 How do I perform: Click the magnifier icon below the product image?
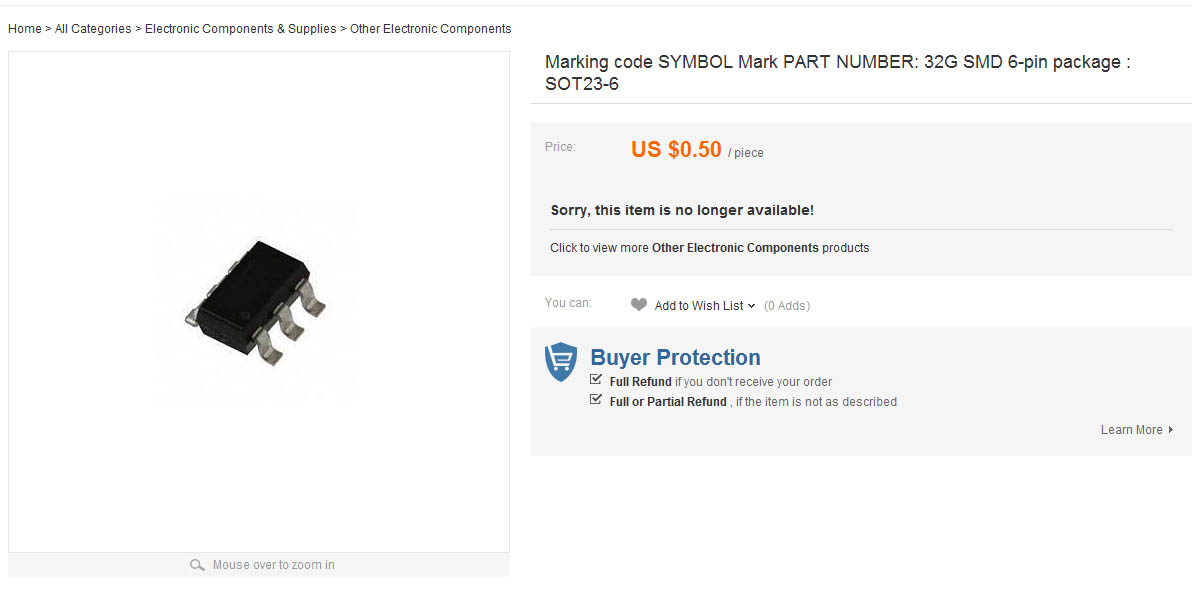197,565
